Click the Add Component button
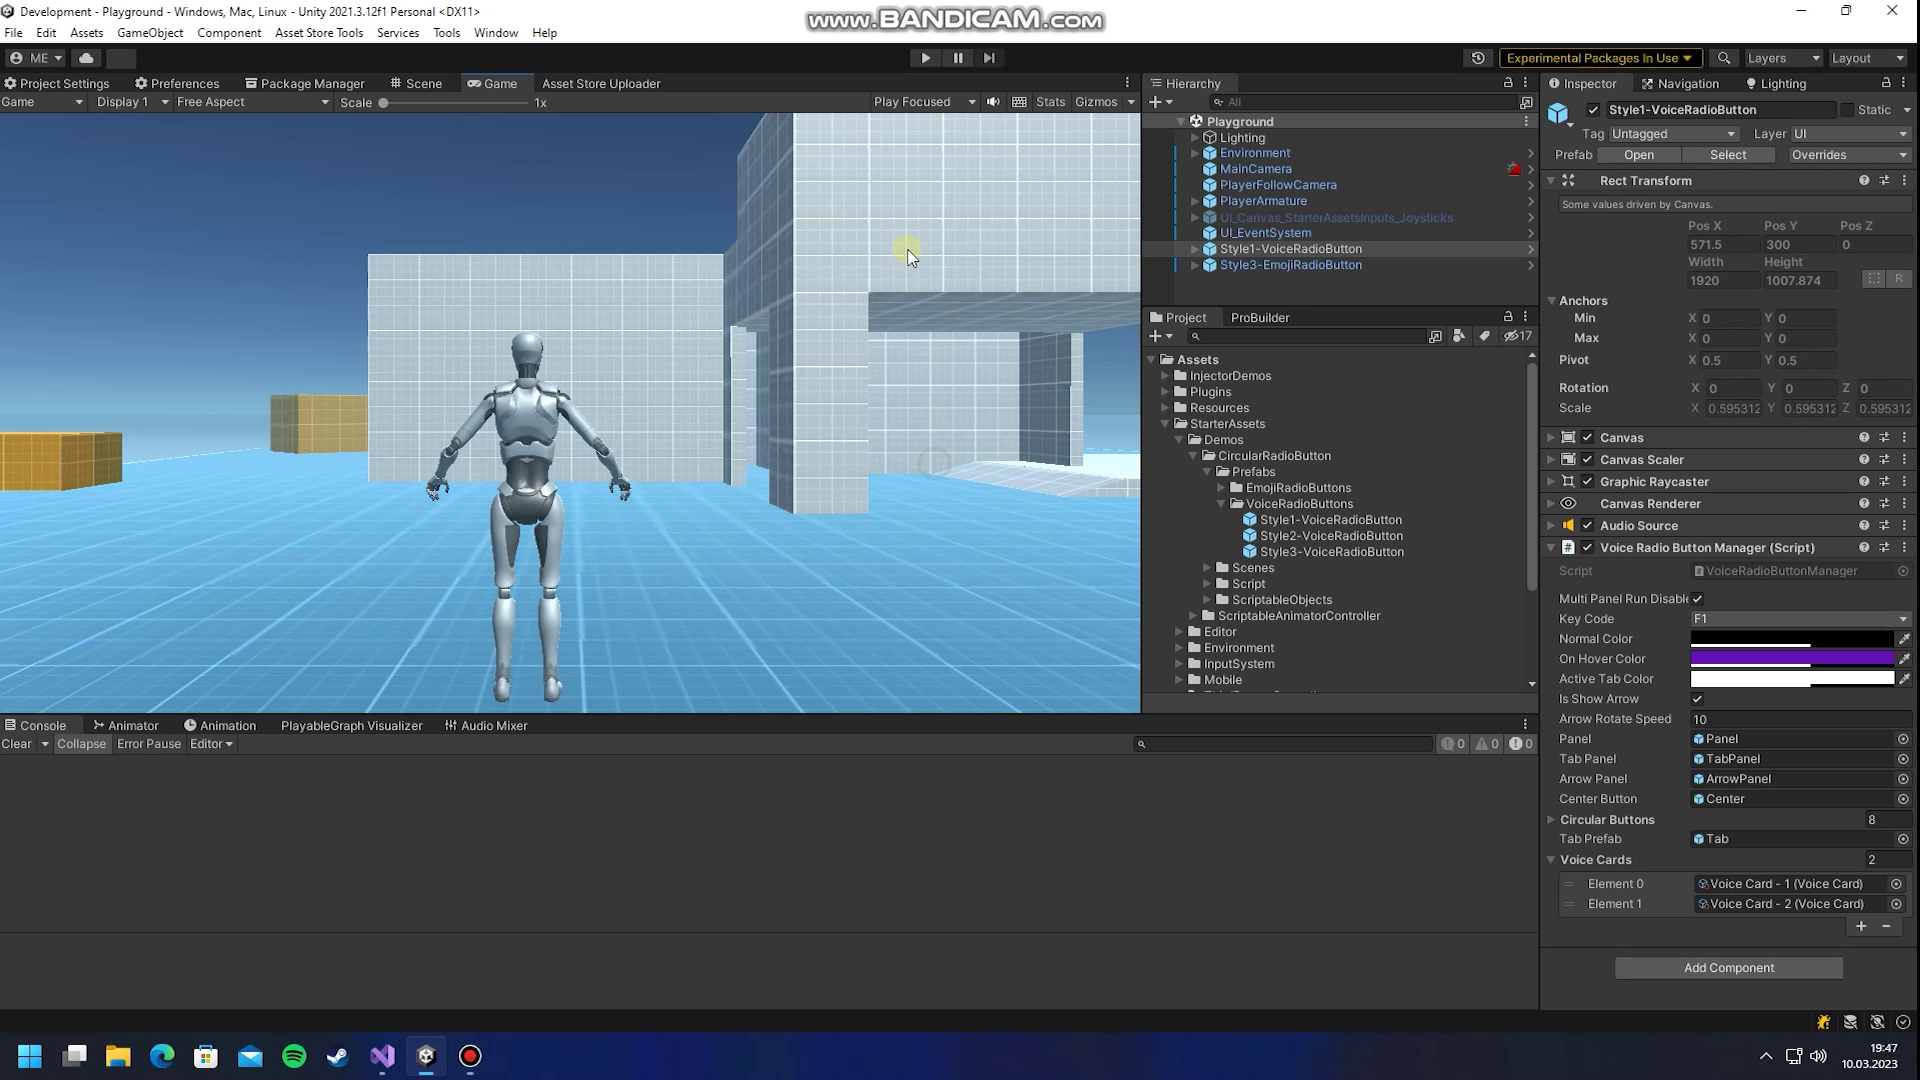Image resolution: width=1920 pixels, height=1080 pixels. [x=1728, y=968]
